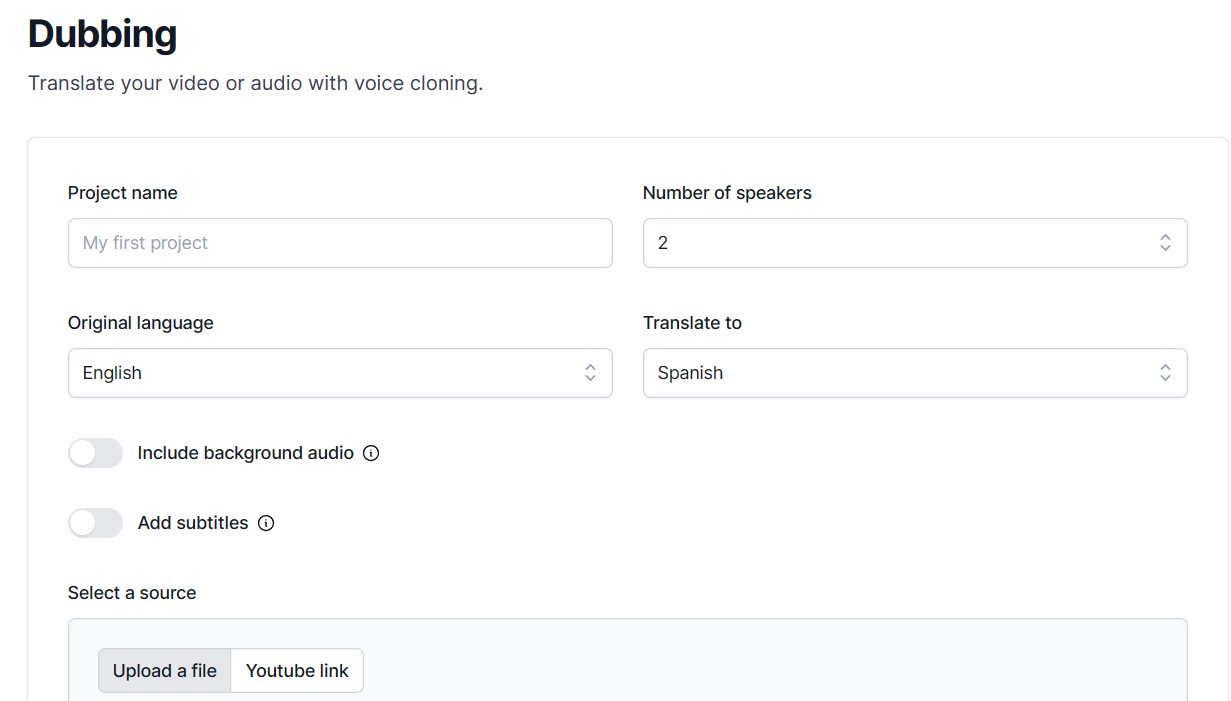Viewport: 1231px width, 701px height.
Task: Click the Include background audio label text
Action: pos(245,453)
